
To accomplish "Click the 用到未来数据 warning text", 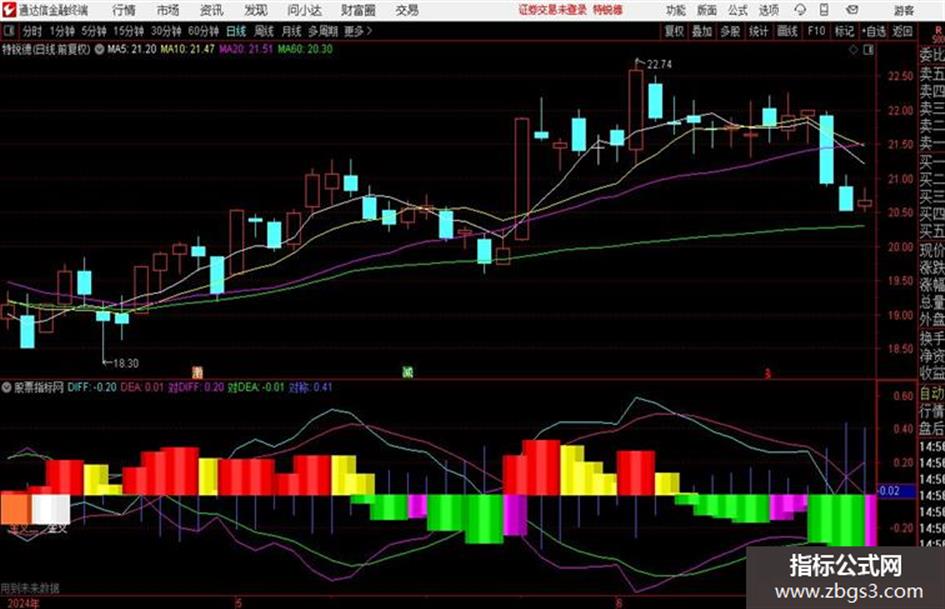I will [30, 587].
